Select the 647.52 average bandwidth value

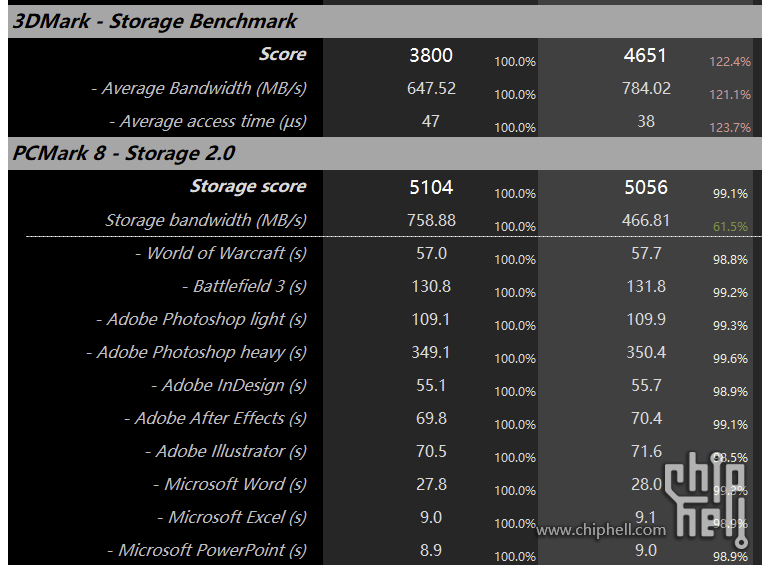click(x=431, y=88)
